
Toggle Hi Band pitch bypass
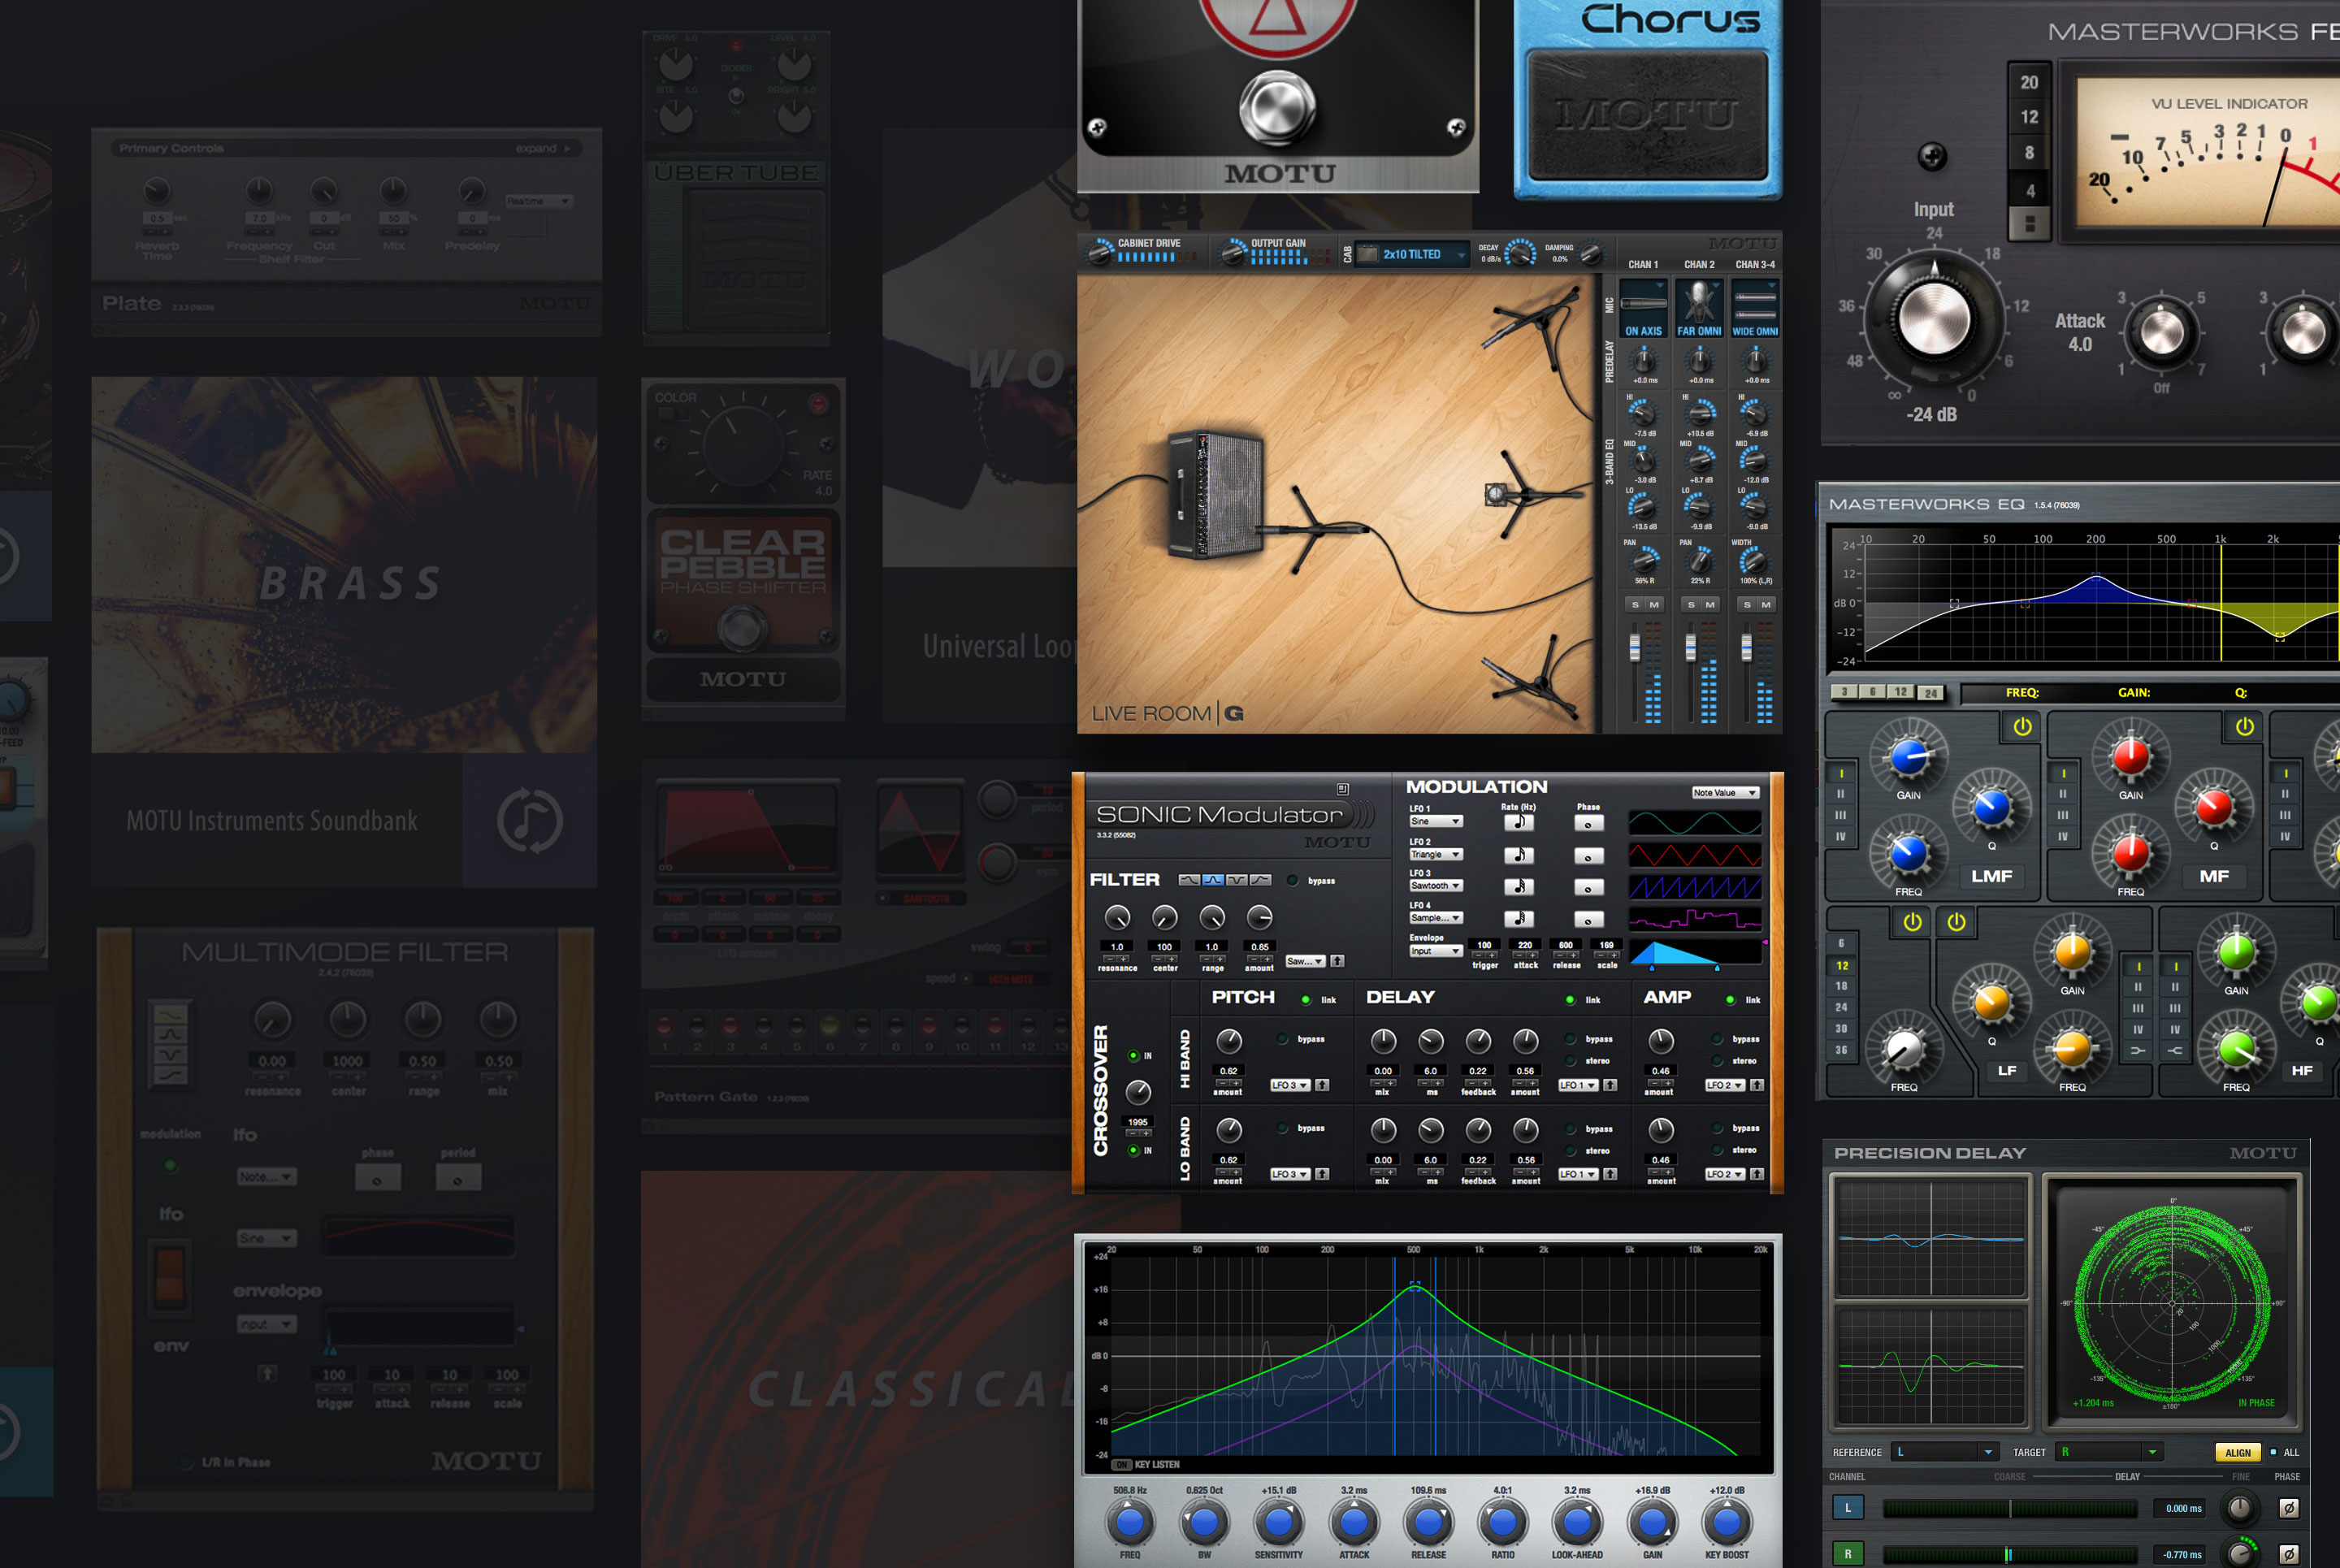coord(1282,1040)
